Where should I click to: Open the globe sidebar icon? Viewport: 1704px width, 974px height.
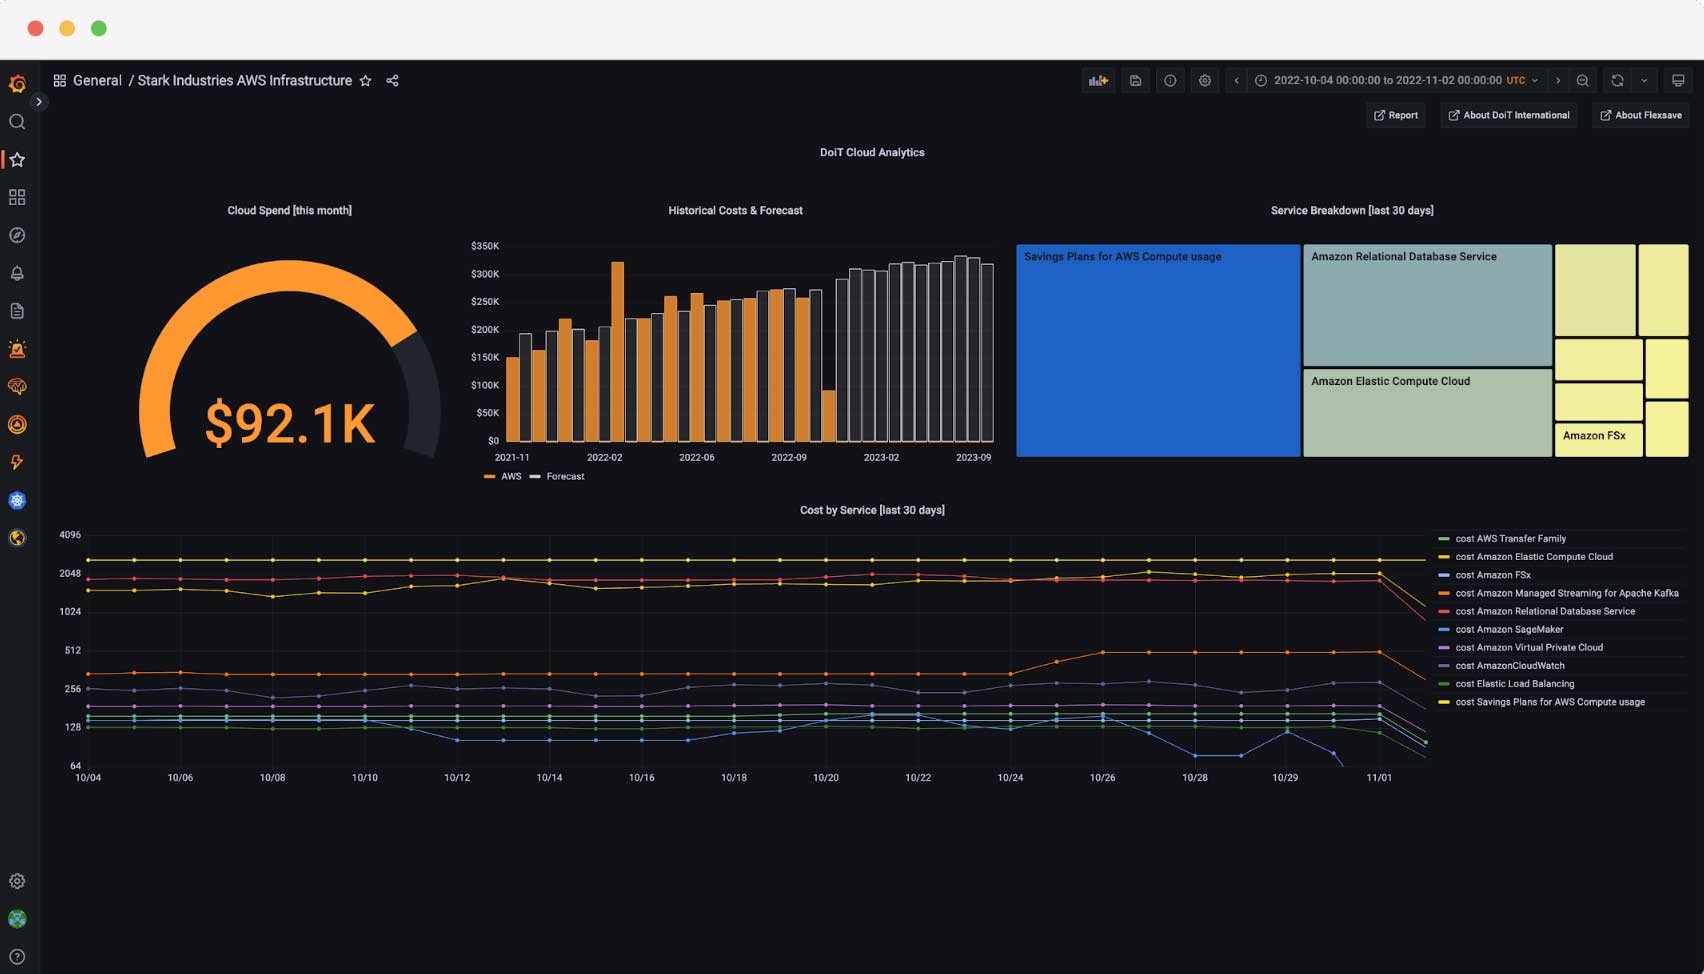tap(17, 538)
